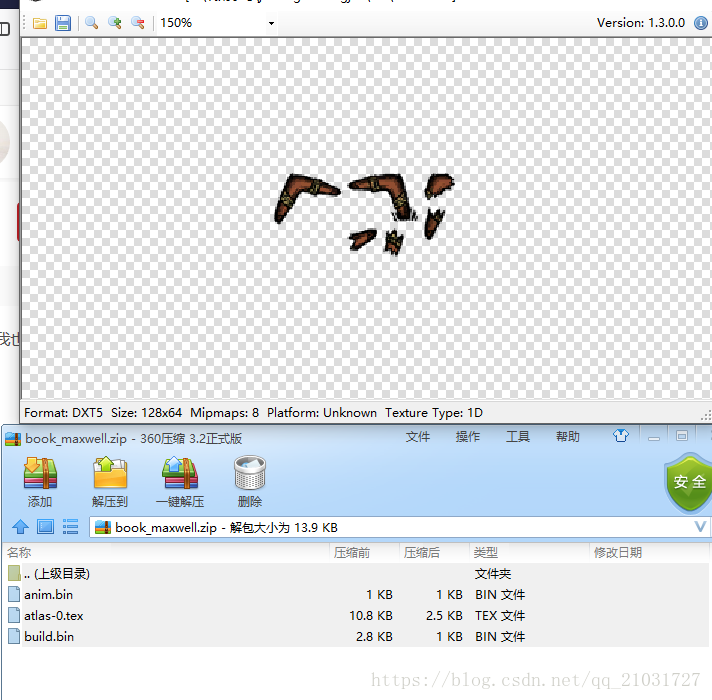
Task: Click the boomerang texture preview image
Action: [x=364, y=214]
